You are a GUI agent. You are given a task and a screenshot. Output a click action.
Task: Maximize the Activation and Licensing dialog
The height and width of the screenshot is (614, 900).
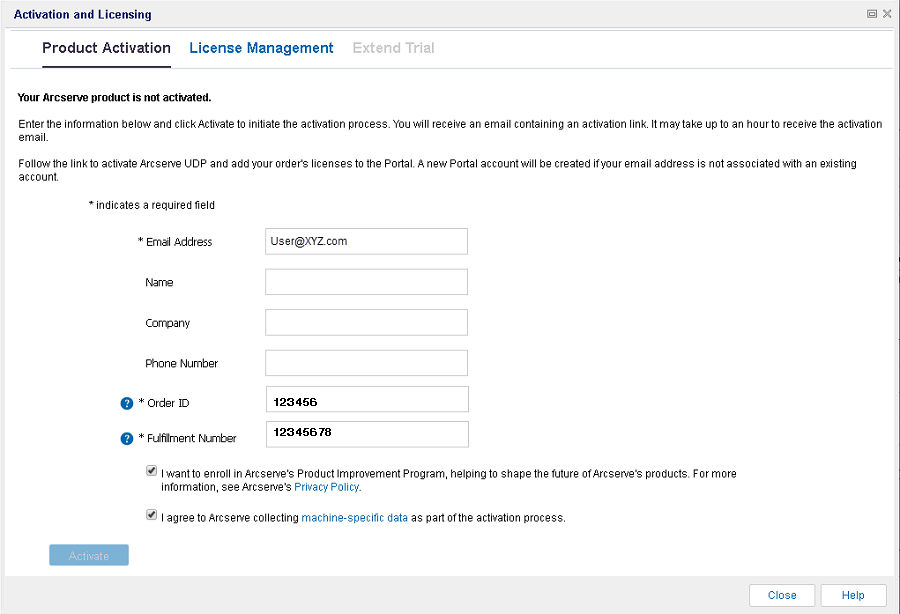pyautogui.click(x=872, y=14)
